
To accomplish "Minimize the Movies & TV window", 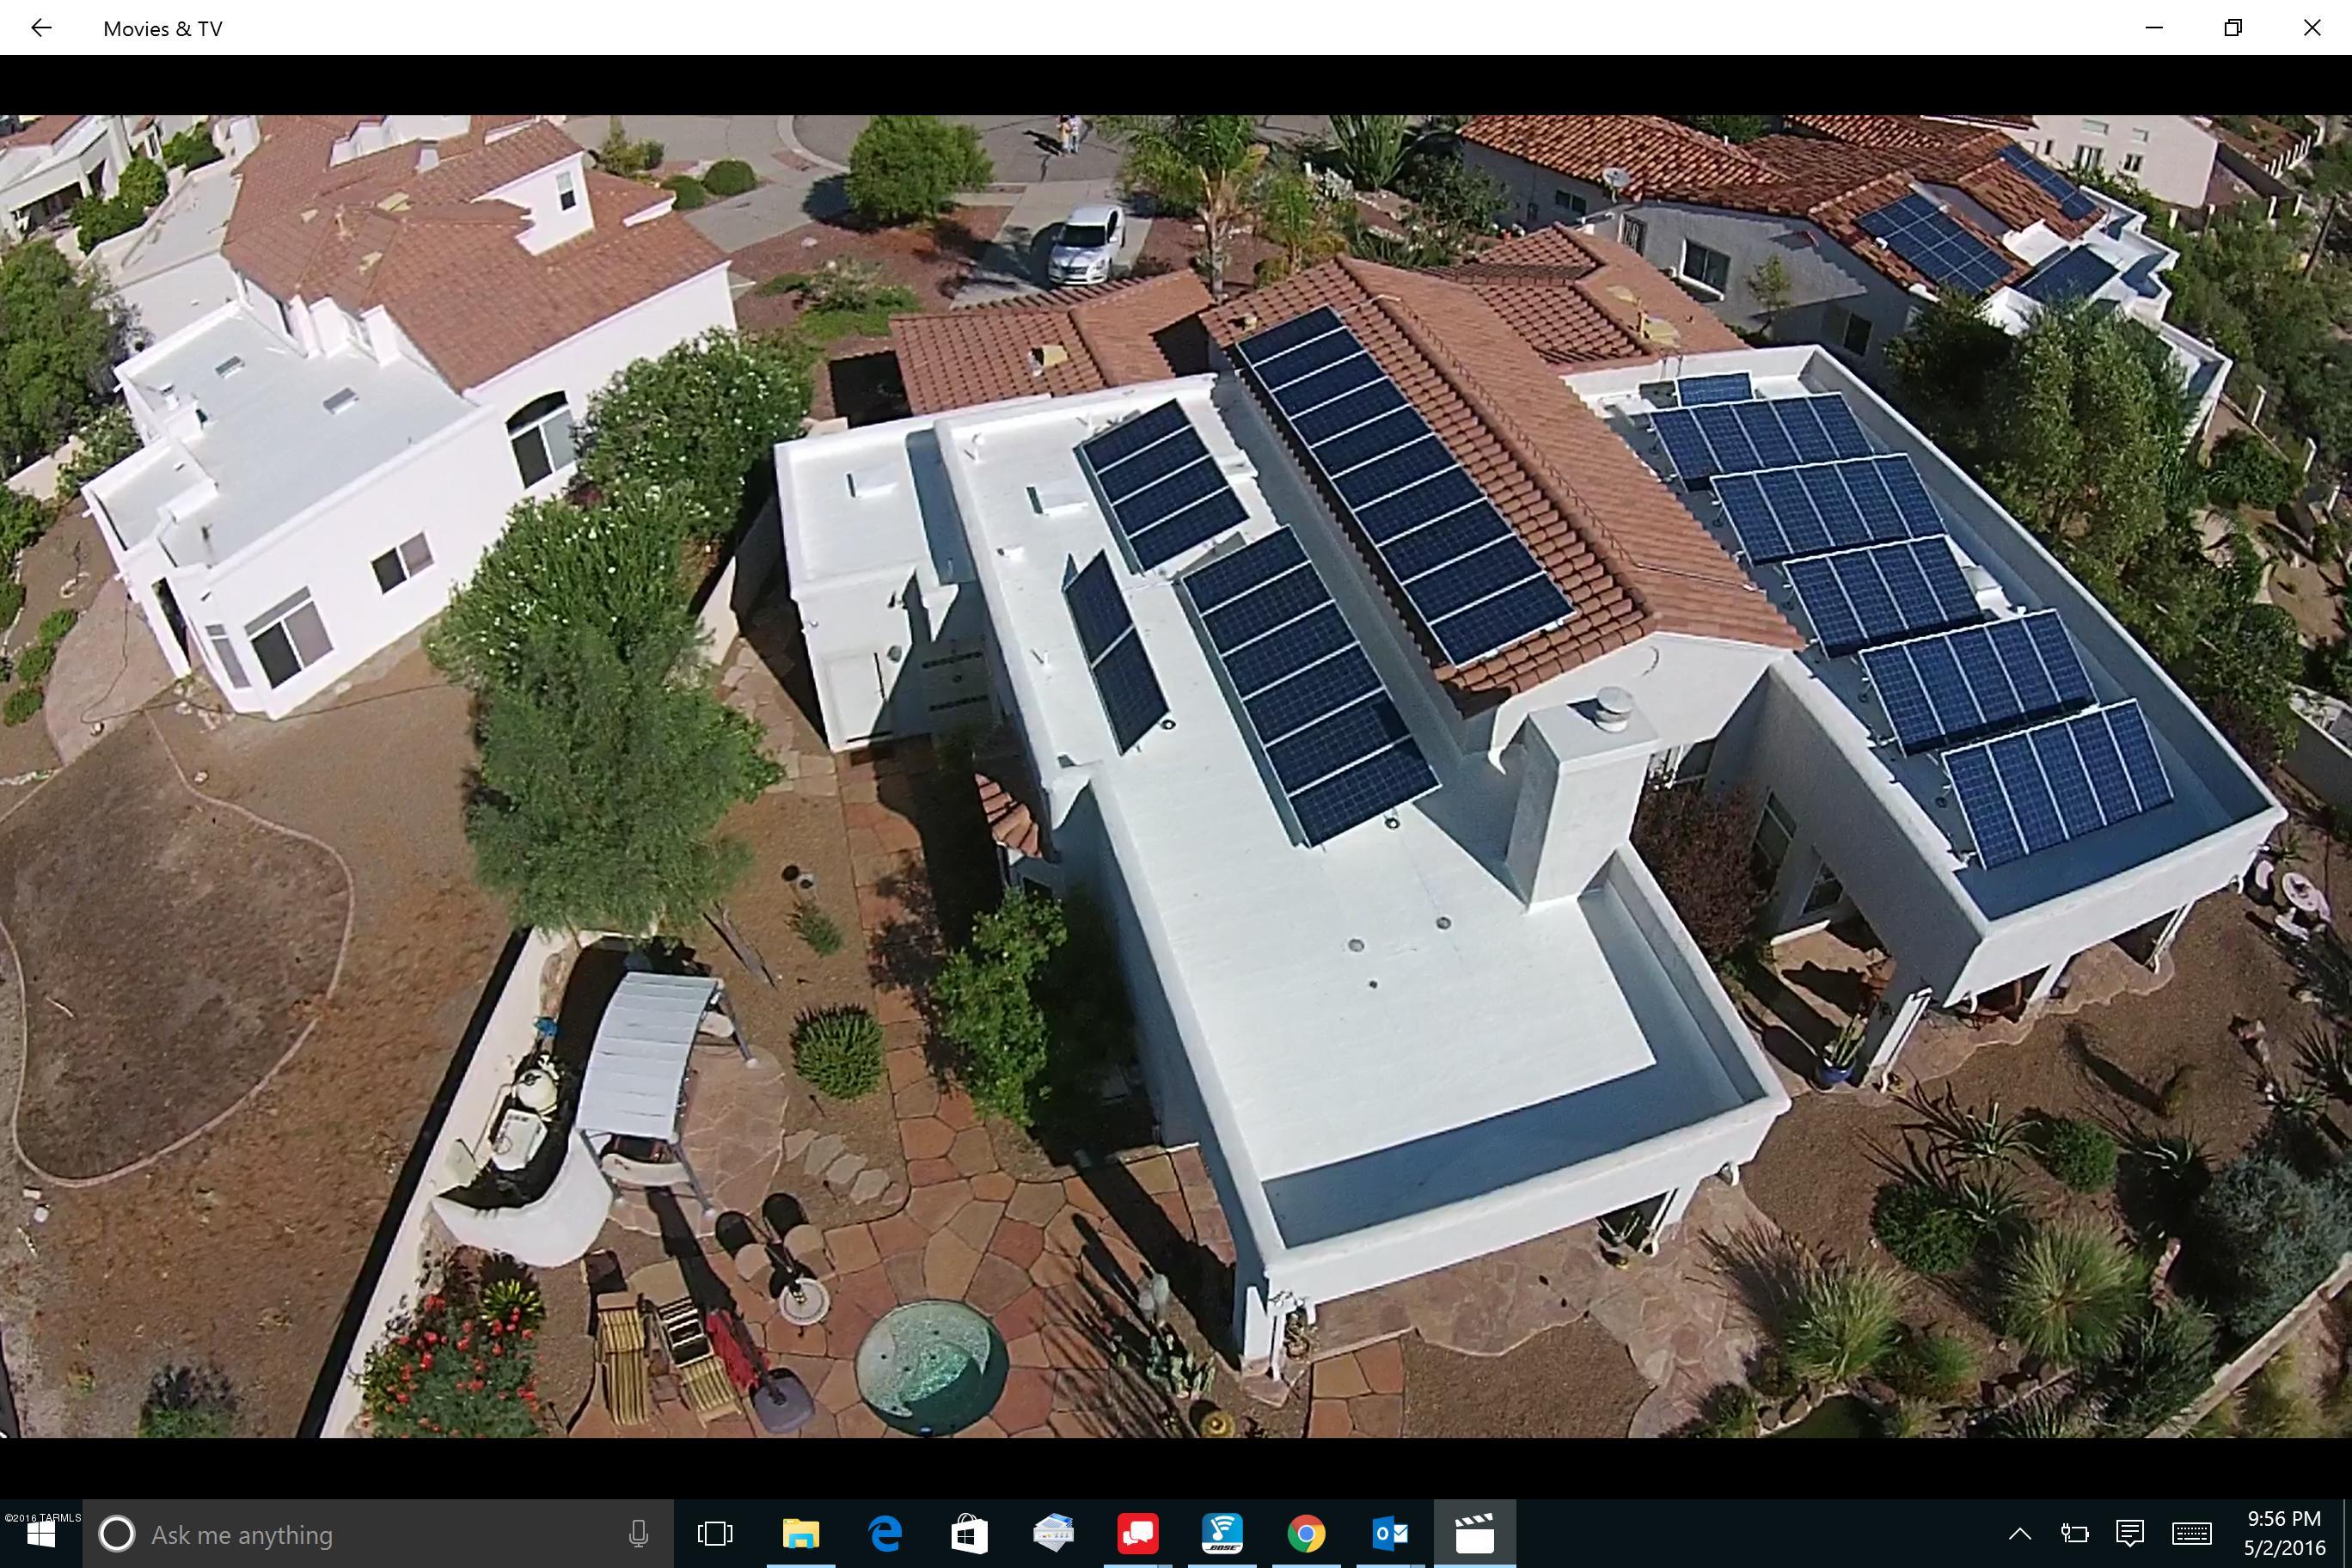I will pyautogui.click(x=2154, y=28).
